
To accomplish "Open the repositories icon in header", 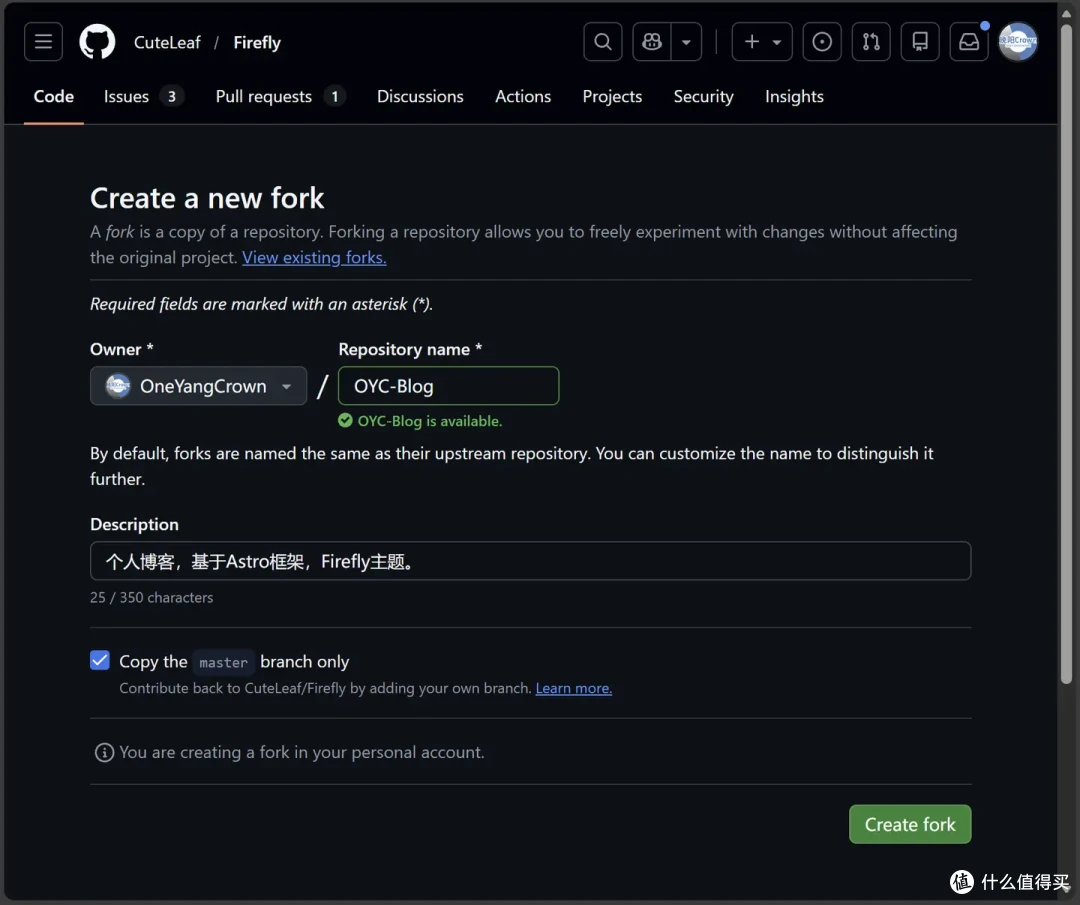I will (920, 42).
